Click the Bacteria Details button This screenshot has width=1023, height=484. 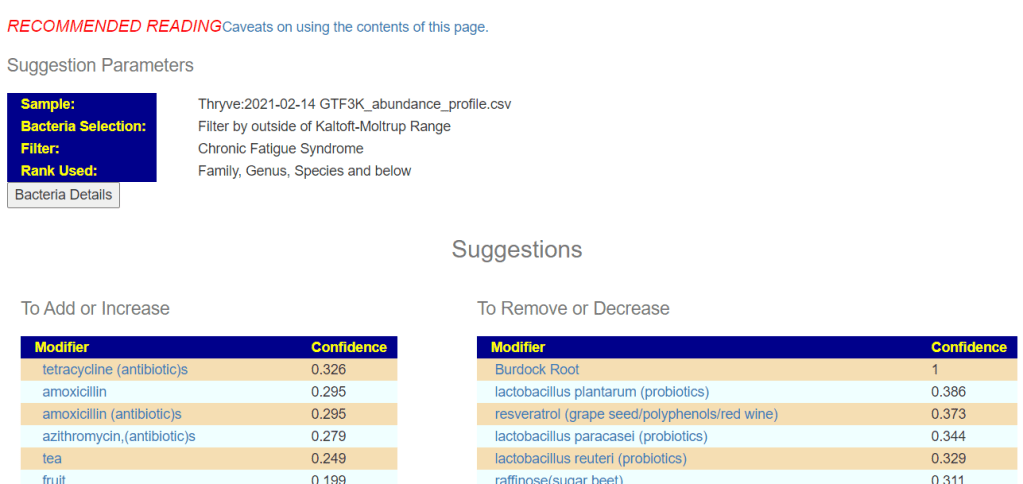(63, 194)
